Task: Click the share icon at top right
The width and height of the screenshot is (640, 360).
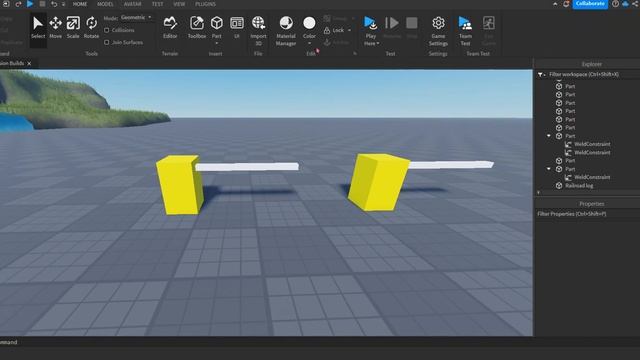Action: pos(636,4)
